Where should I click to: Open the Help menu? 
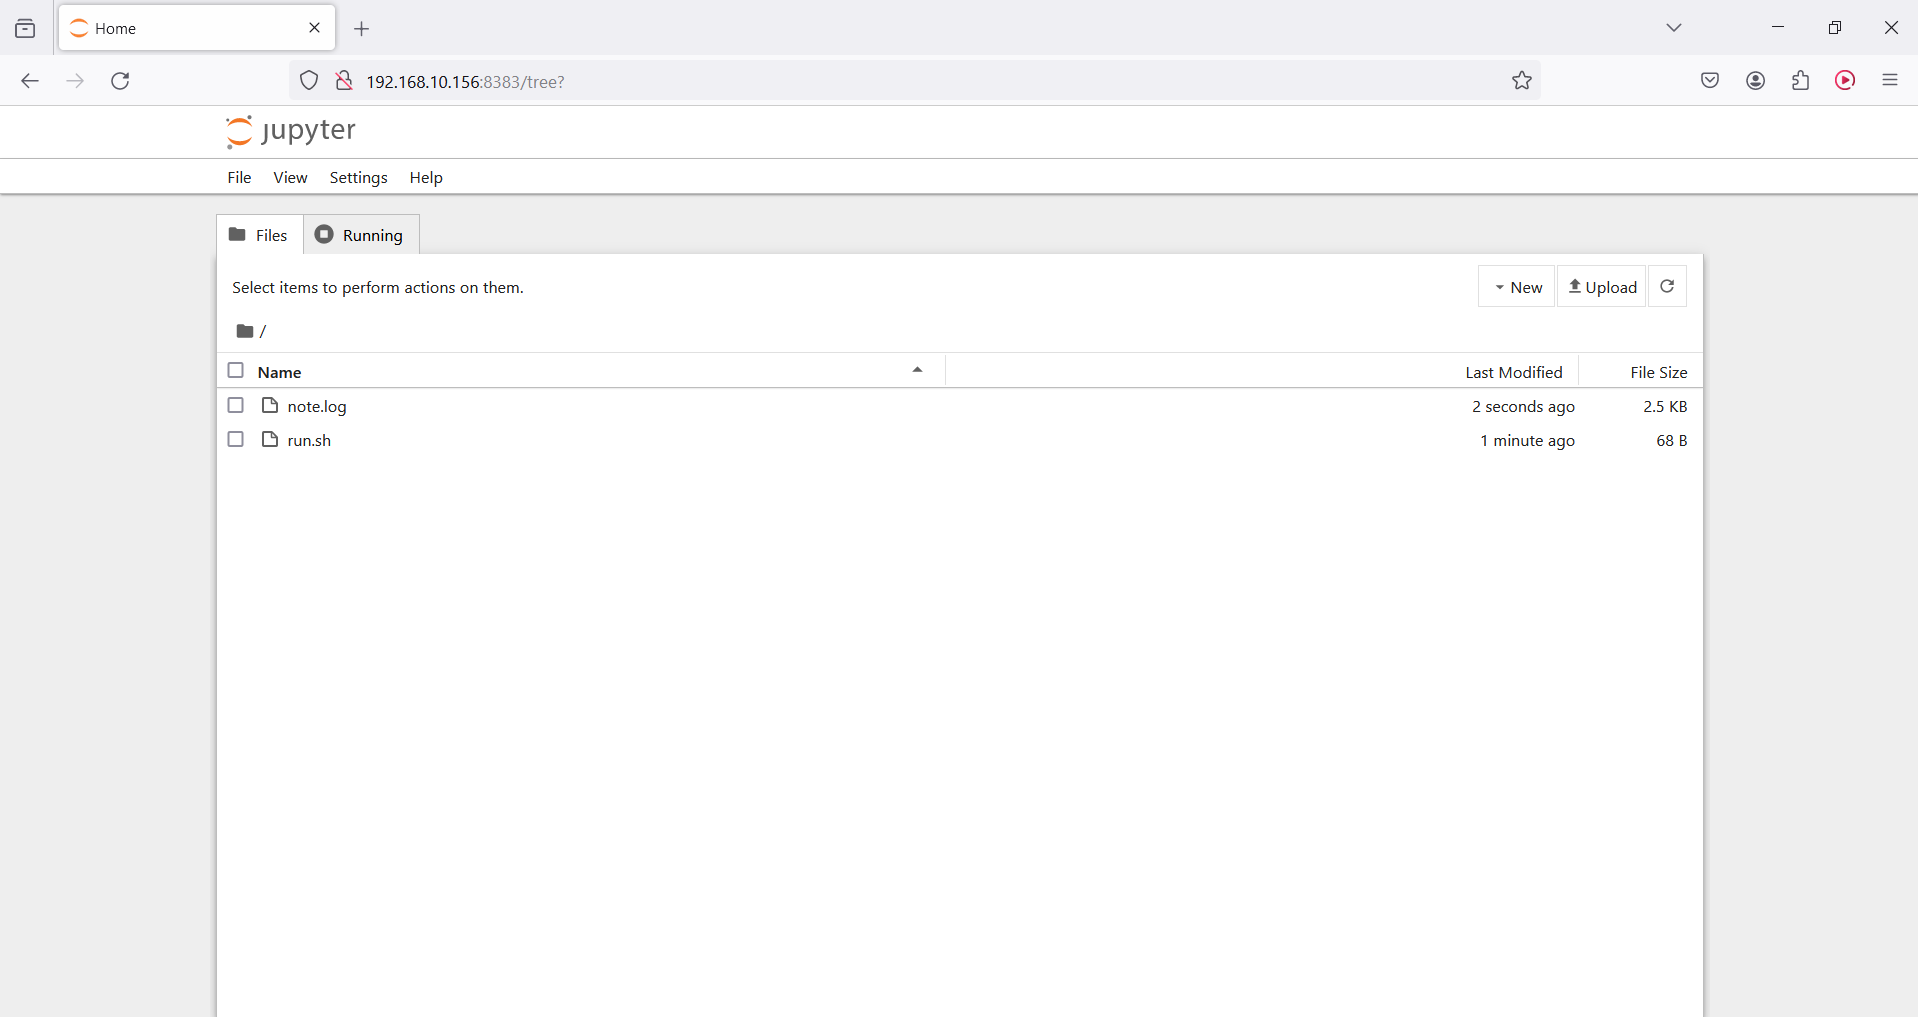pyautogui.click(x=426, y=177)
